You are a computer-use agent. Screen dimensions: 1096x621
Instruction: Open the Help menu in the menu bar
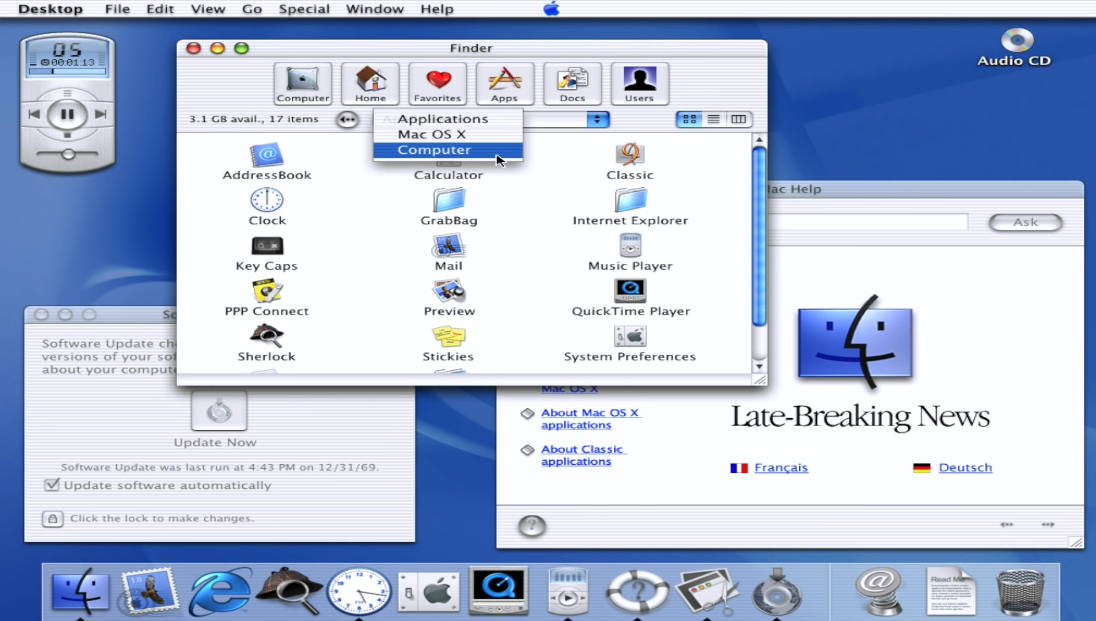pyautogui.click(x=437, y=9)
